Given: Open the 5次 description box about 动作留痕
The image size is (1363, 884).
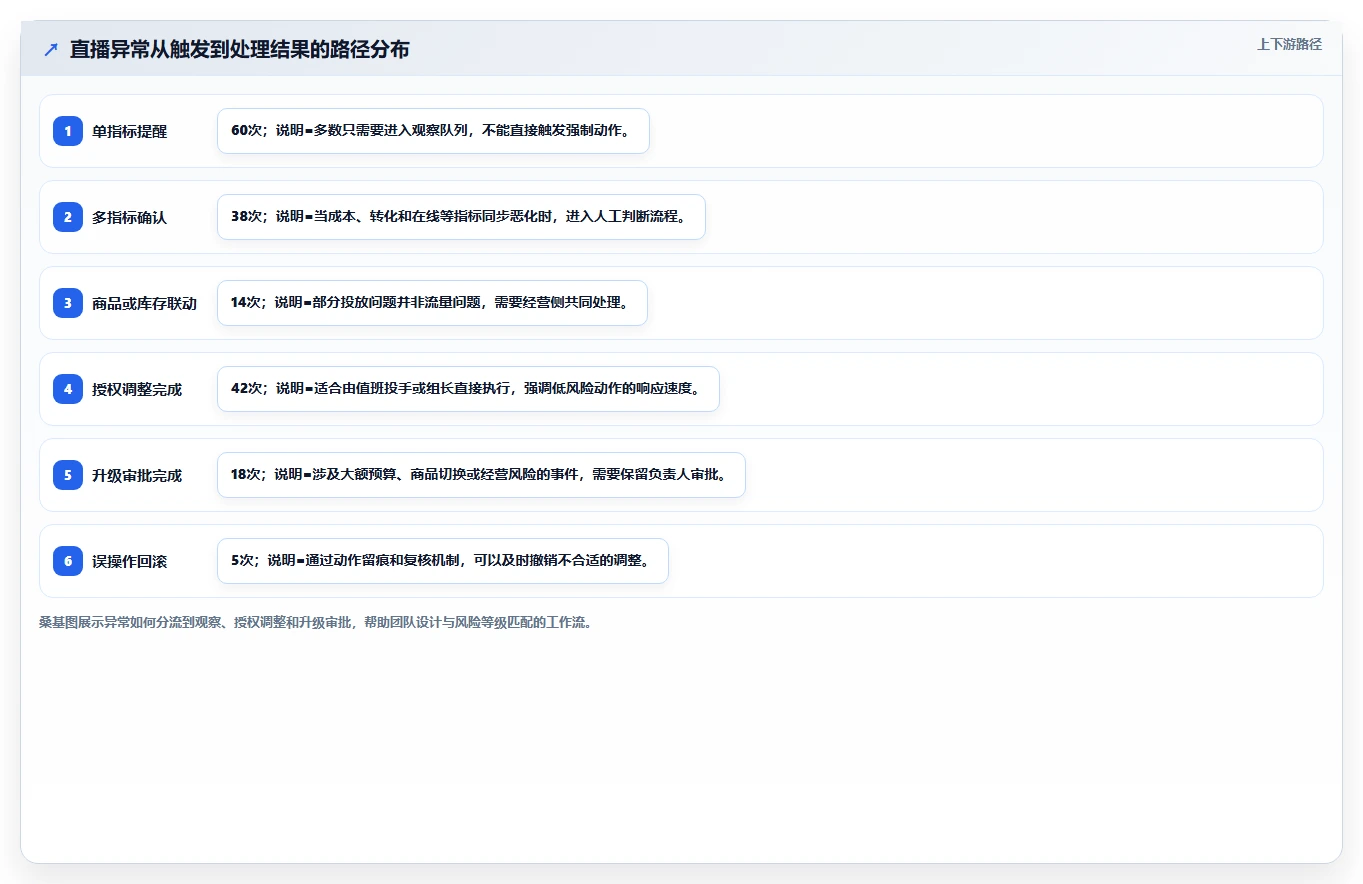Looking at the screenshot, I should 442,561.
